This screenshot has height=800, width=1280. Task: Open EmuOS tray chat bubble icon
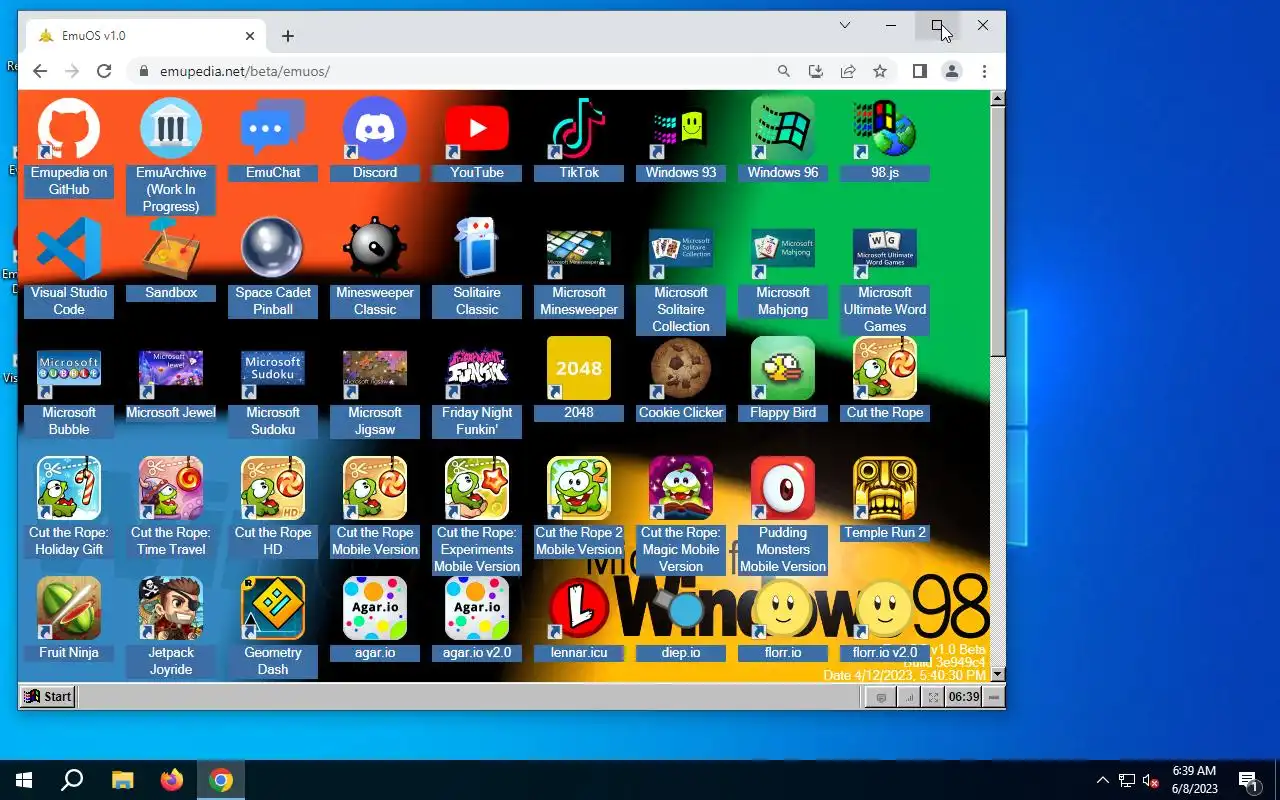click(x=881, y=697)
